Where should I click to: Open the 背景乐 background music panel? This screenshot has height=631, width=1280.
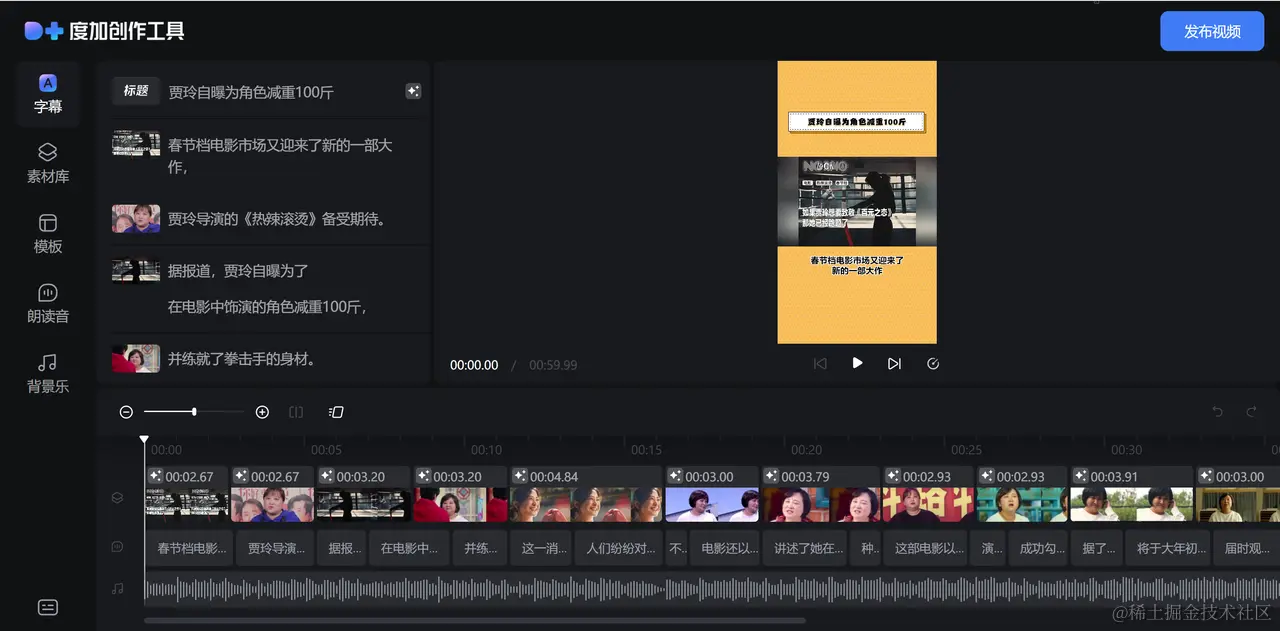coord(48,374)
